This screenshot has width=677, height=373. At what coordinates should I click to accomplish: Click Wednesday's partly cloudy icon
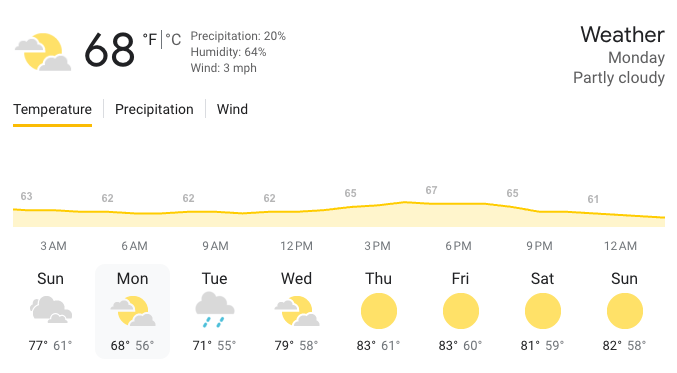click(297, 311)
